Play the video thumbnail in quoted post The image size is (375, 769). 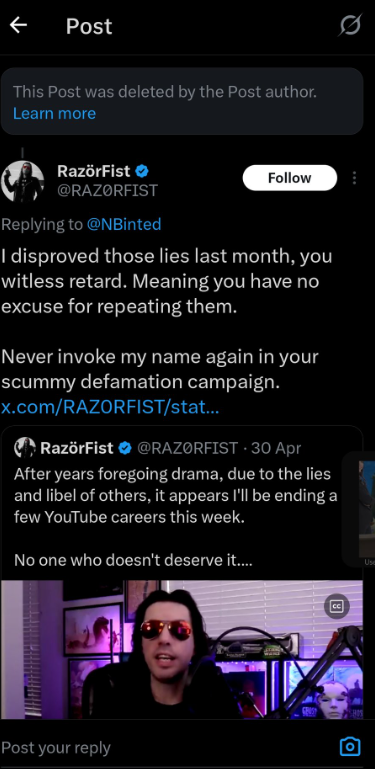(x=182, y=649)
